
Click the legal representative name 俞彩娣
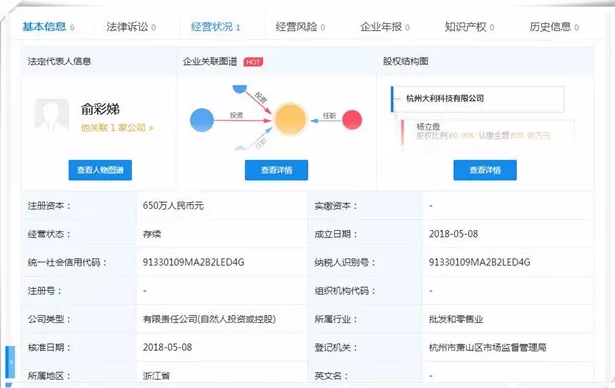pyautogui.click(x=100, y=109)
